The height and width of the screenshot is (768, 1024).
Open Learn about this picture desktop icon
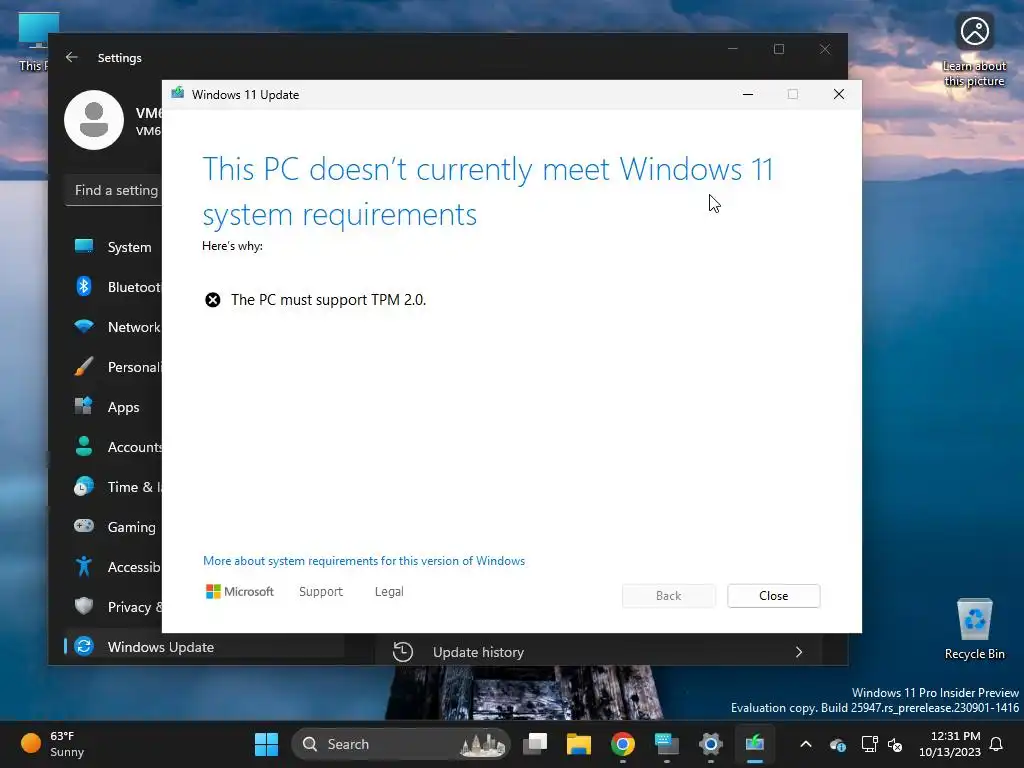974,50
